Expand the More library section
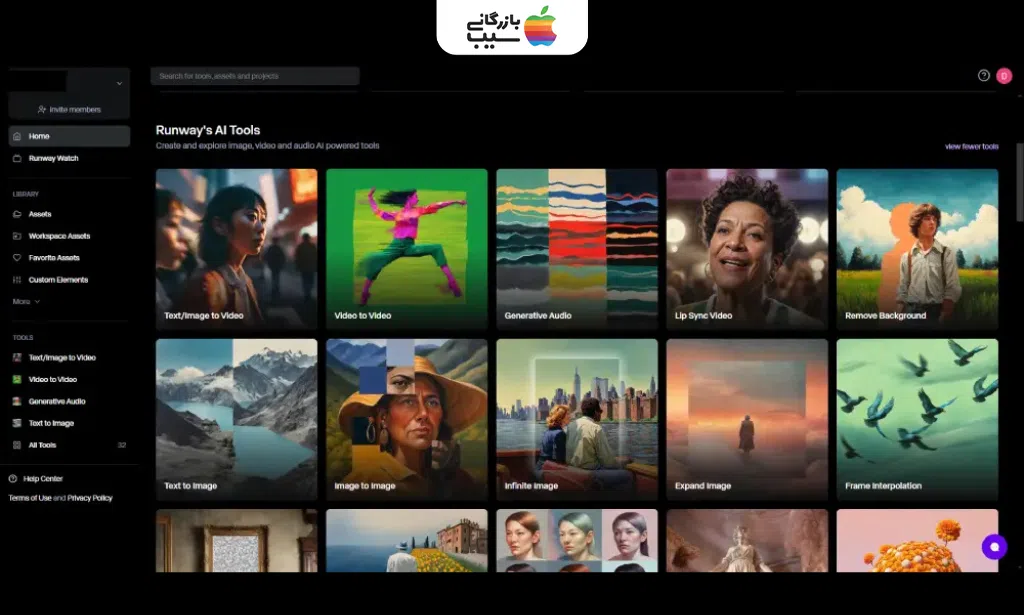Screen dimensions: 1024x615 [26, 302]
